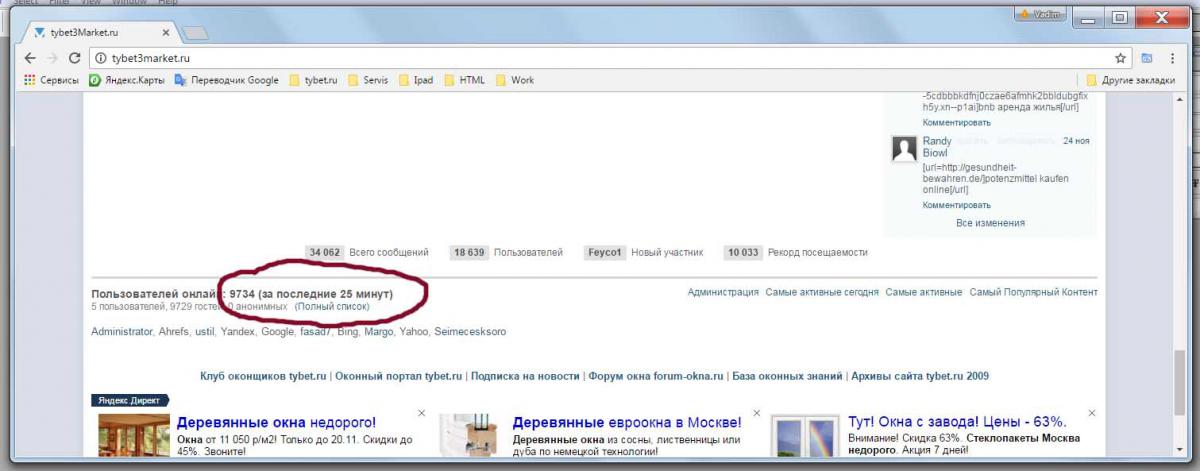
Task: Open the Другие закладки folder
Action: click(1131, 80)
